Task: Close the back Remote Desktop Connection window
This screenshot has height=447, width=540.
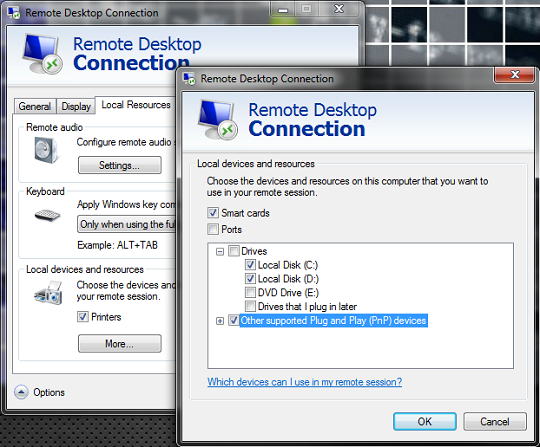Action: (x=339, y=9)
